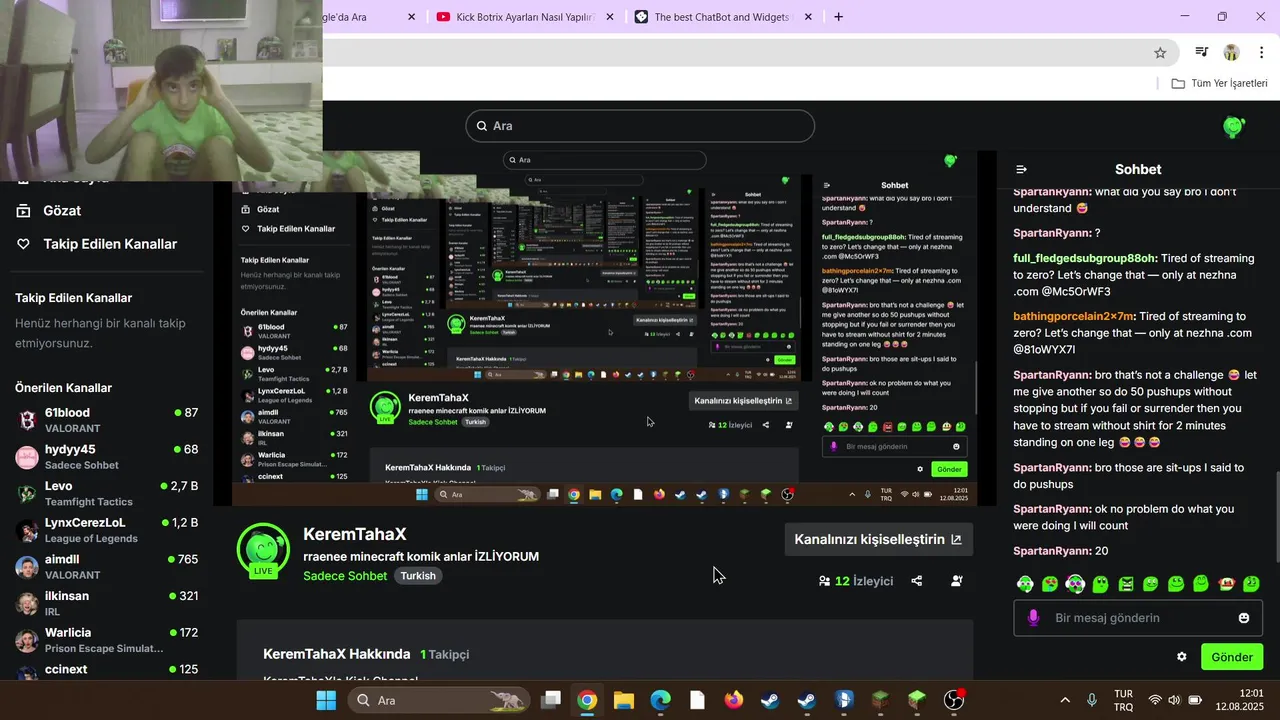Click the follow user icon beside share
The width and height of the screenshot is (1280, 720).
click(x=957, y=581)
